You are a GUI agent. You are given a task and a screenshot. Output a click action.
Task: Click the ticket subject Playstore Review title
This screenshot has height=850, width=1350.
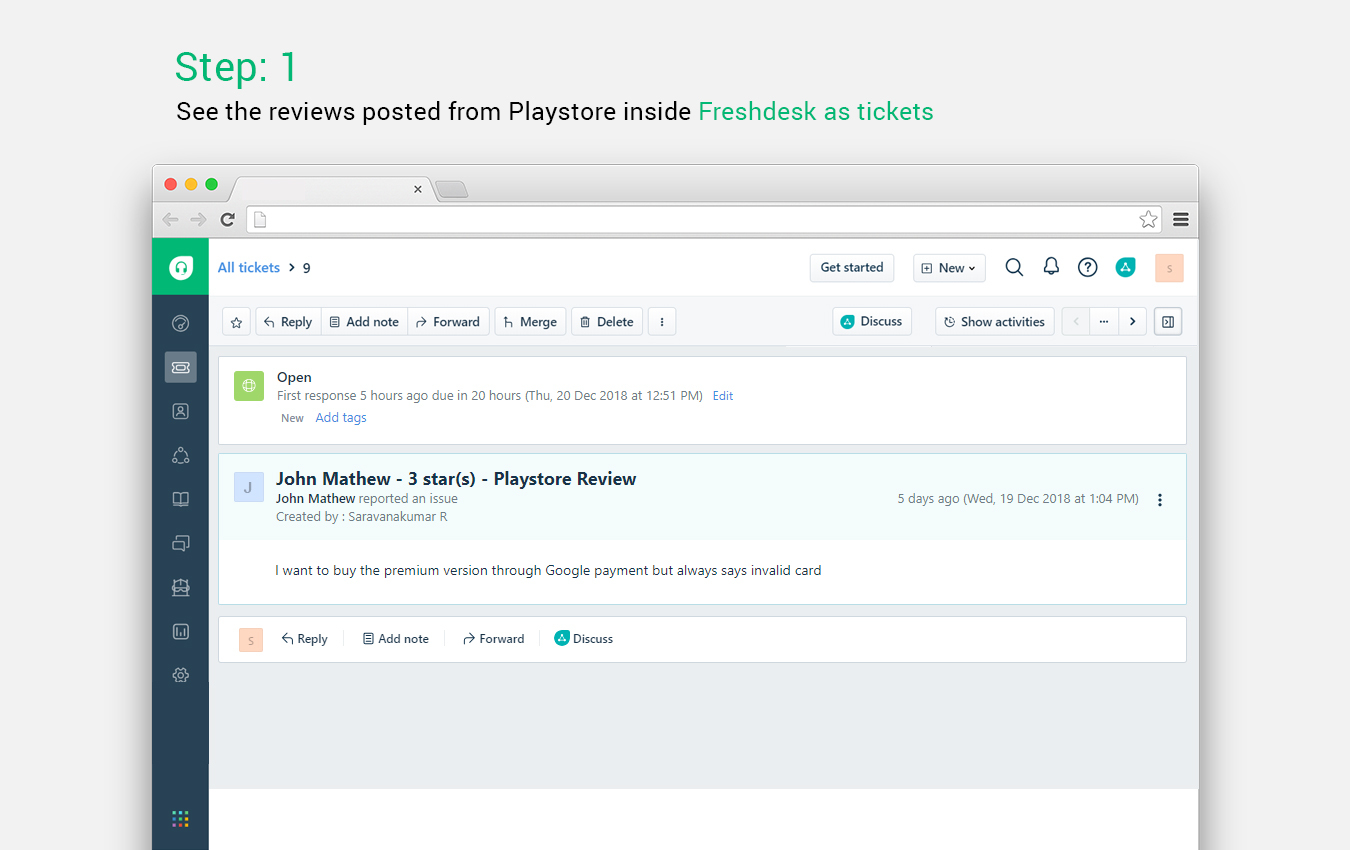(x=456, y=478)
